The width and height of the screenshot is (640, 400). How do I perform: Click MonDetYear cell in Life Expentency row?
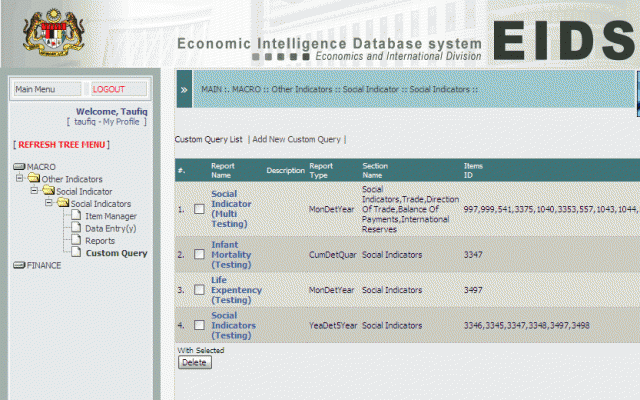click(331, 290)
